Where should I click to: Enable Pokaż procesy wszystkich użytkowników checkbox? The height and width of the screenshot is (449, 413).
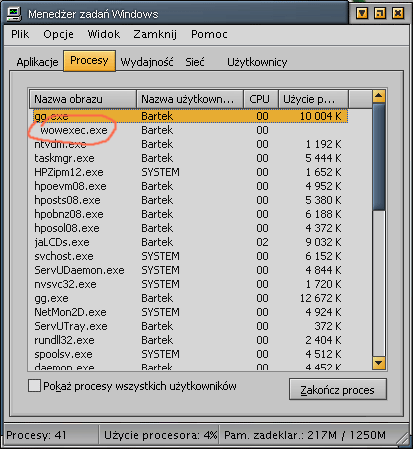coord(34,386)
